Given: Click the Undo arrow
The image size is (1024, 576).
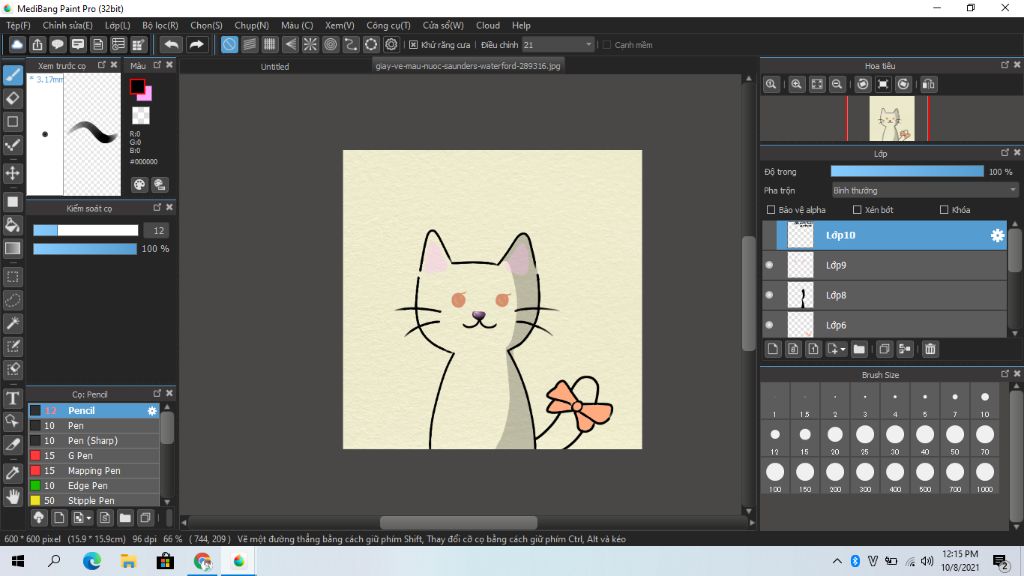Looking at the screenshot, I should click(171, 44).
